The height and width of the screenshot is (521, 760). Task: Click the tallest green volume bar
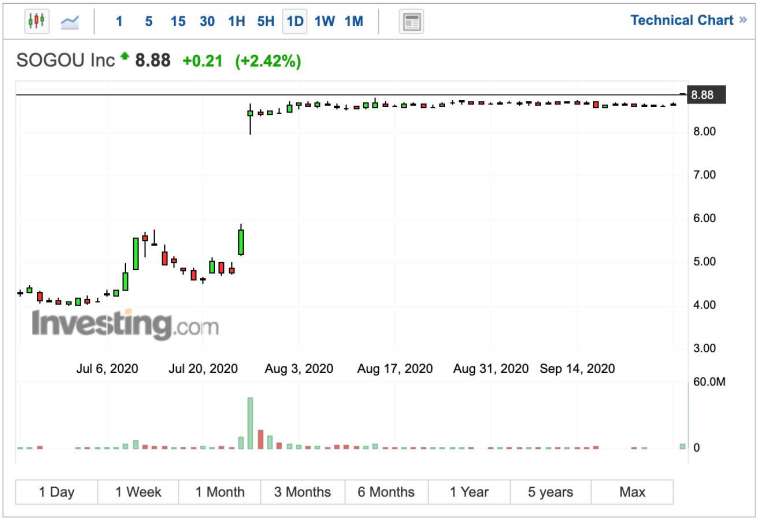click(x=250, y=423)
